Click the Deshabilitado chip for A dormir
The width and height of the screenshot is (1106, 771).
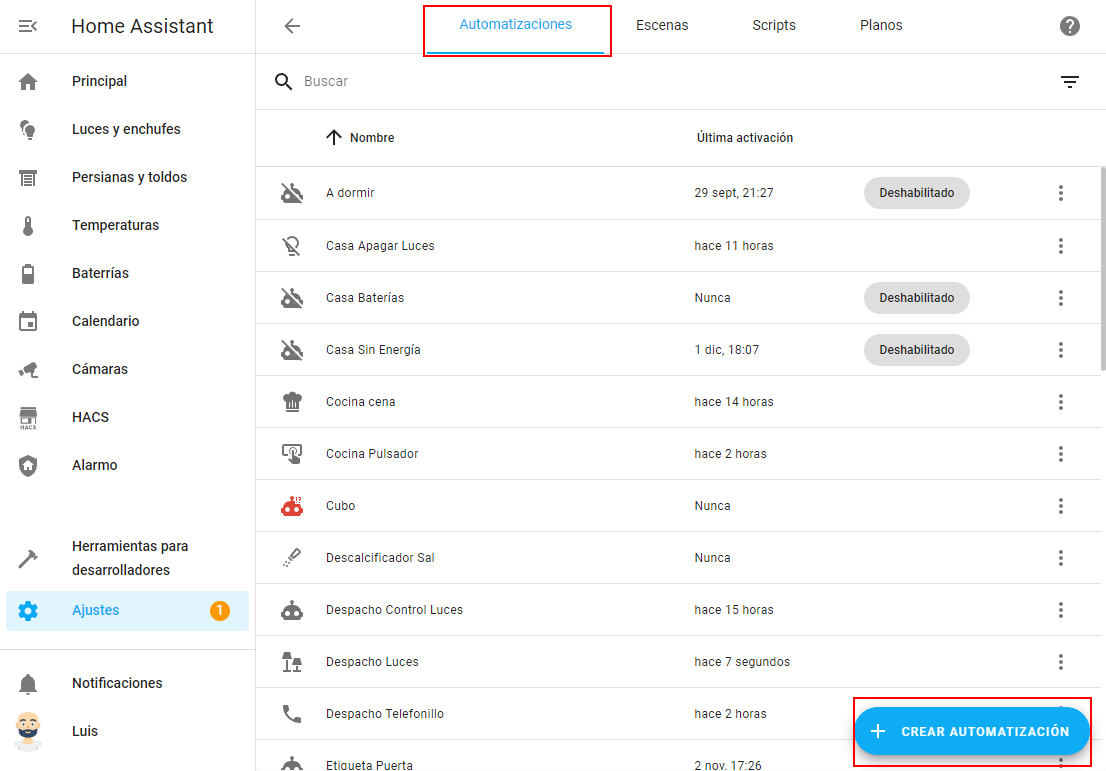(916, 193)
